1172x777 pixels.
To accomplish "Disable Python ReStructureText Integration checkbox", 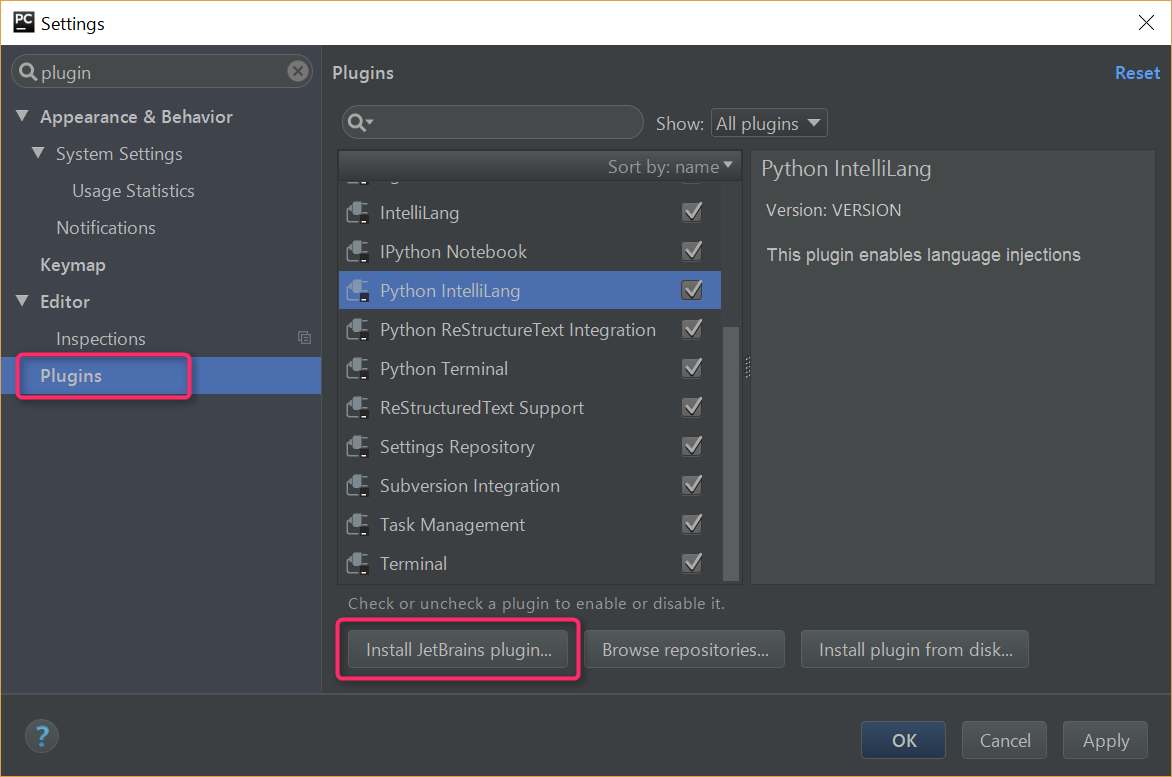I will (692, 329).
